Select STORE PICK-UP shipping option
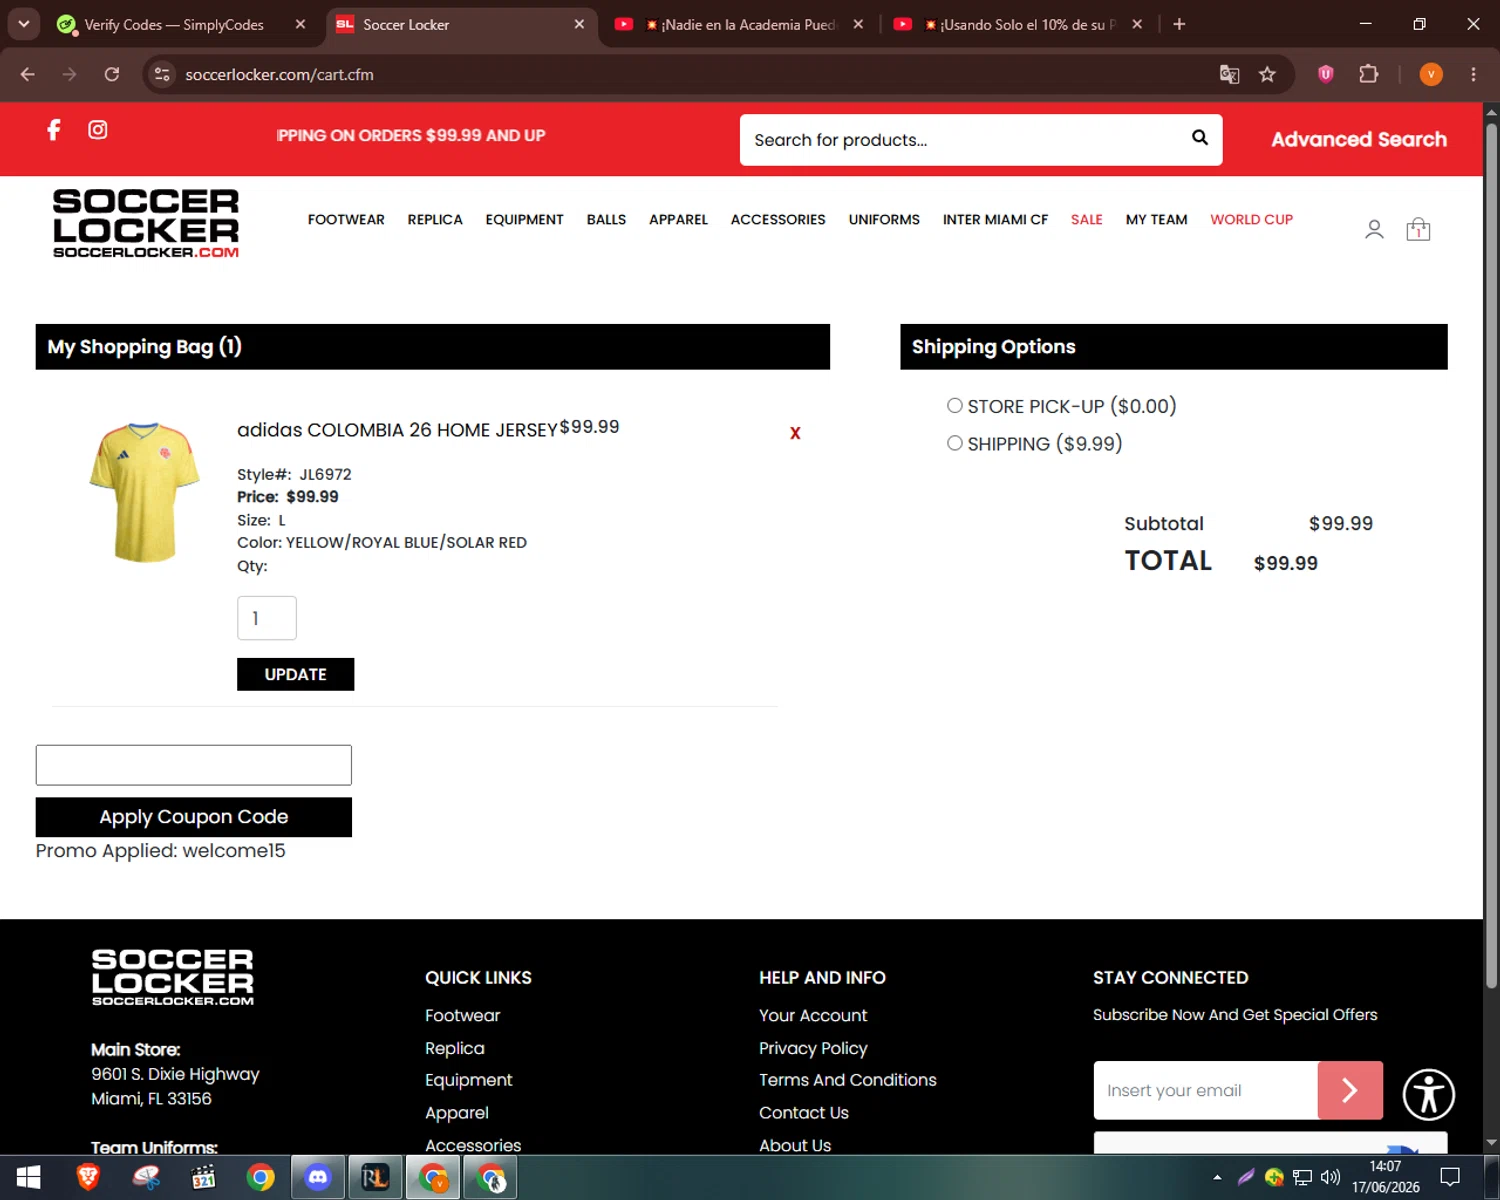This screenshot has height=1200, width=1500. [x=955, y=405]
